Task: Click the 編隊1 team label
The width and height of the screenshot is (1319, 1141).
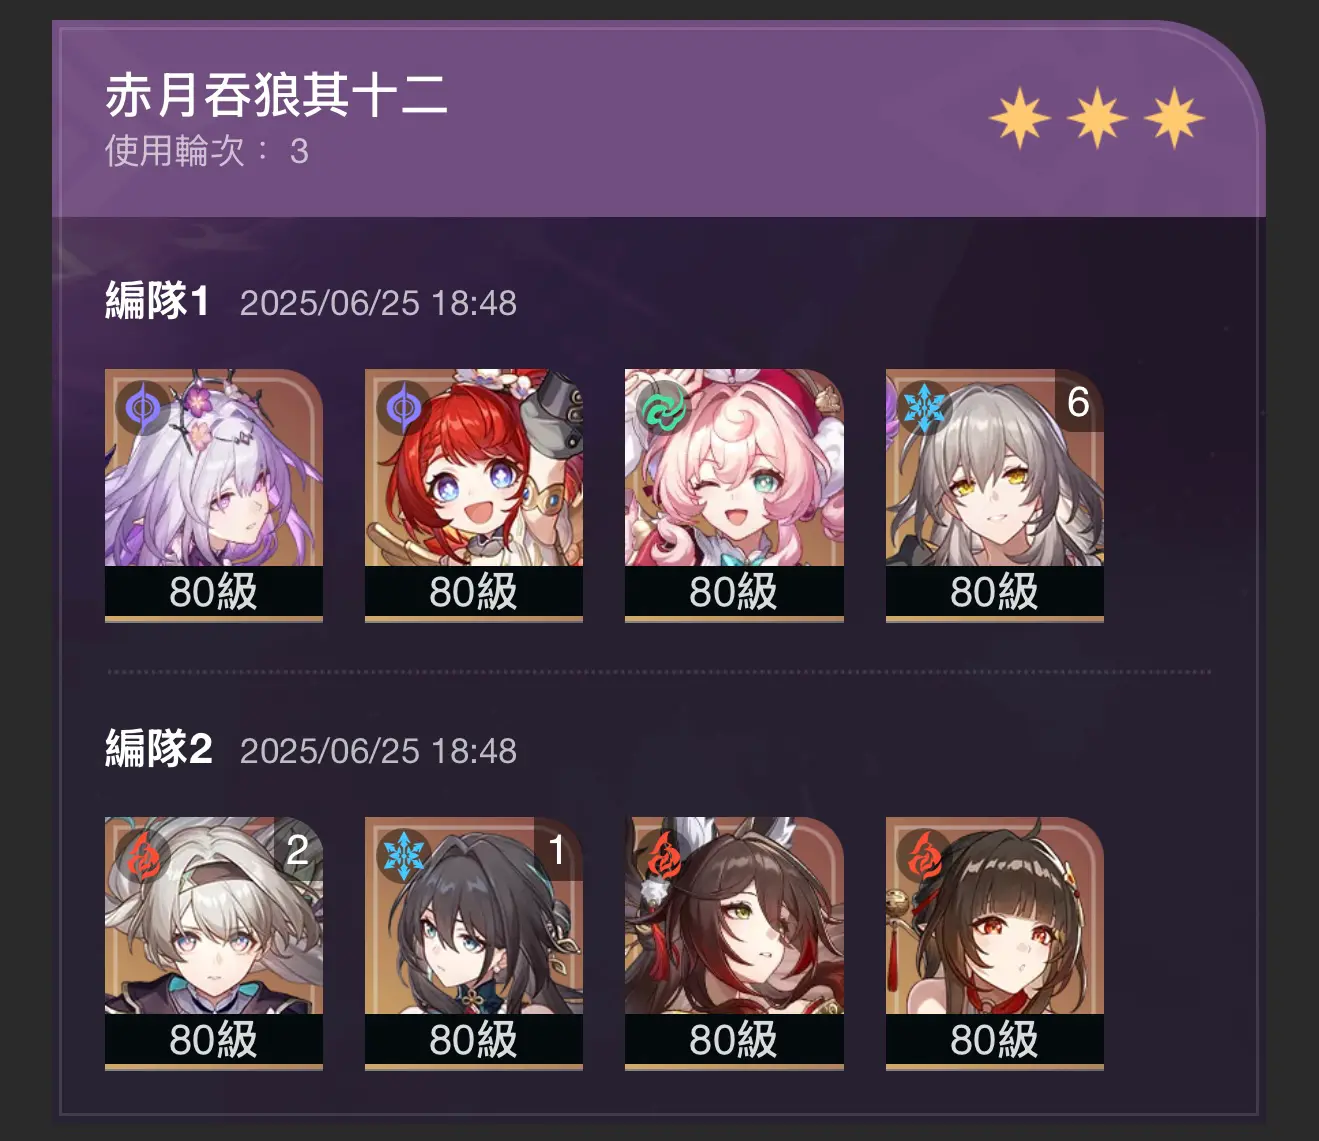Action: click(157, 301)
